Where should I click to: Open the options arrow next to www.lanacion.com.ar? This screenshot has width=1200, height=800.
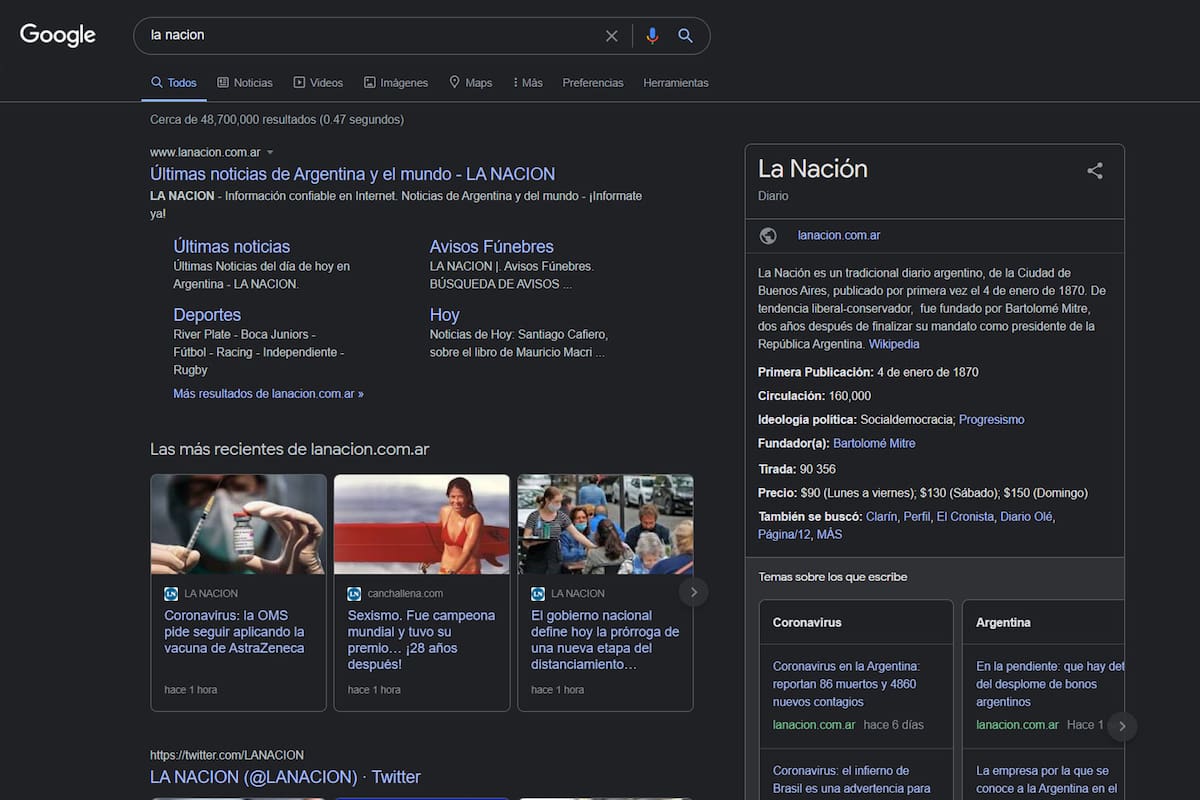pyautogui.click(x=271, y=151)
